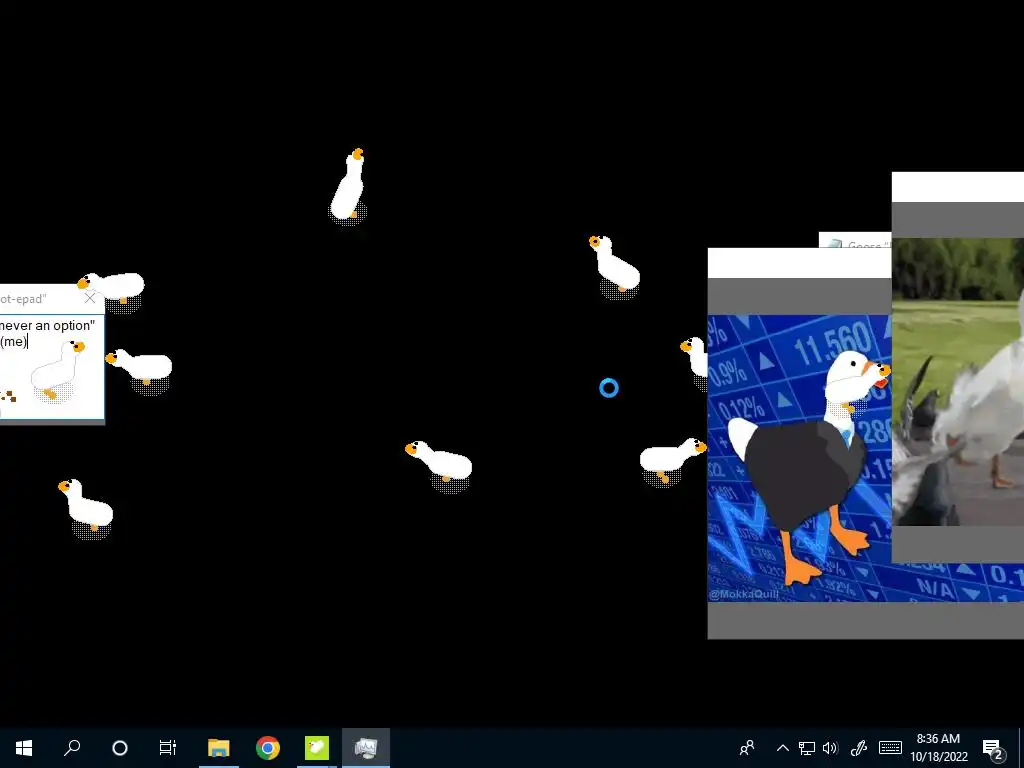
Task: Launch Google Chrome from taskbar
Action: pyautogui.click(x=268, y=748)
